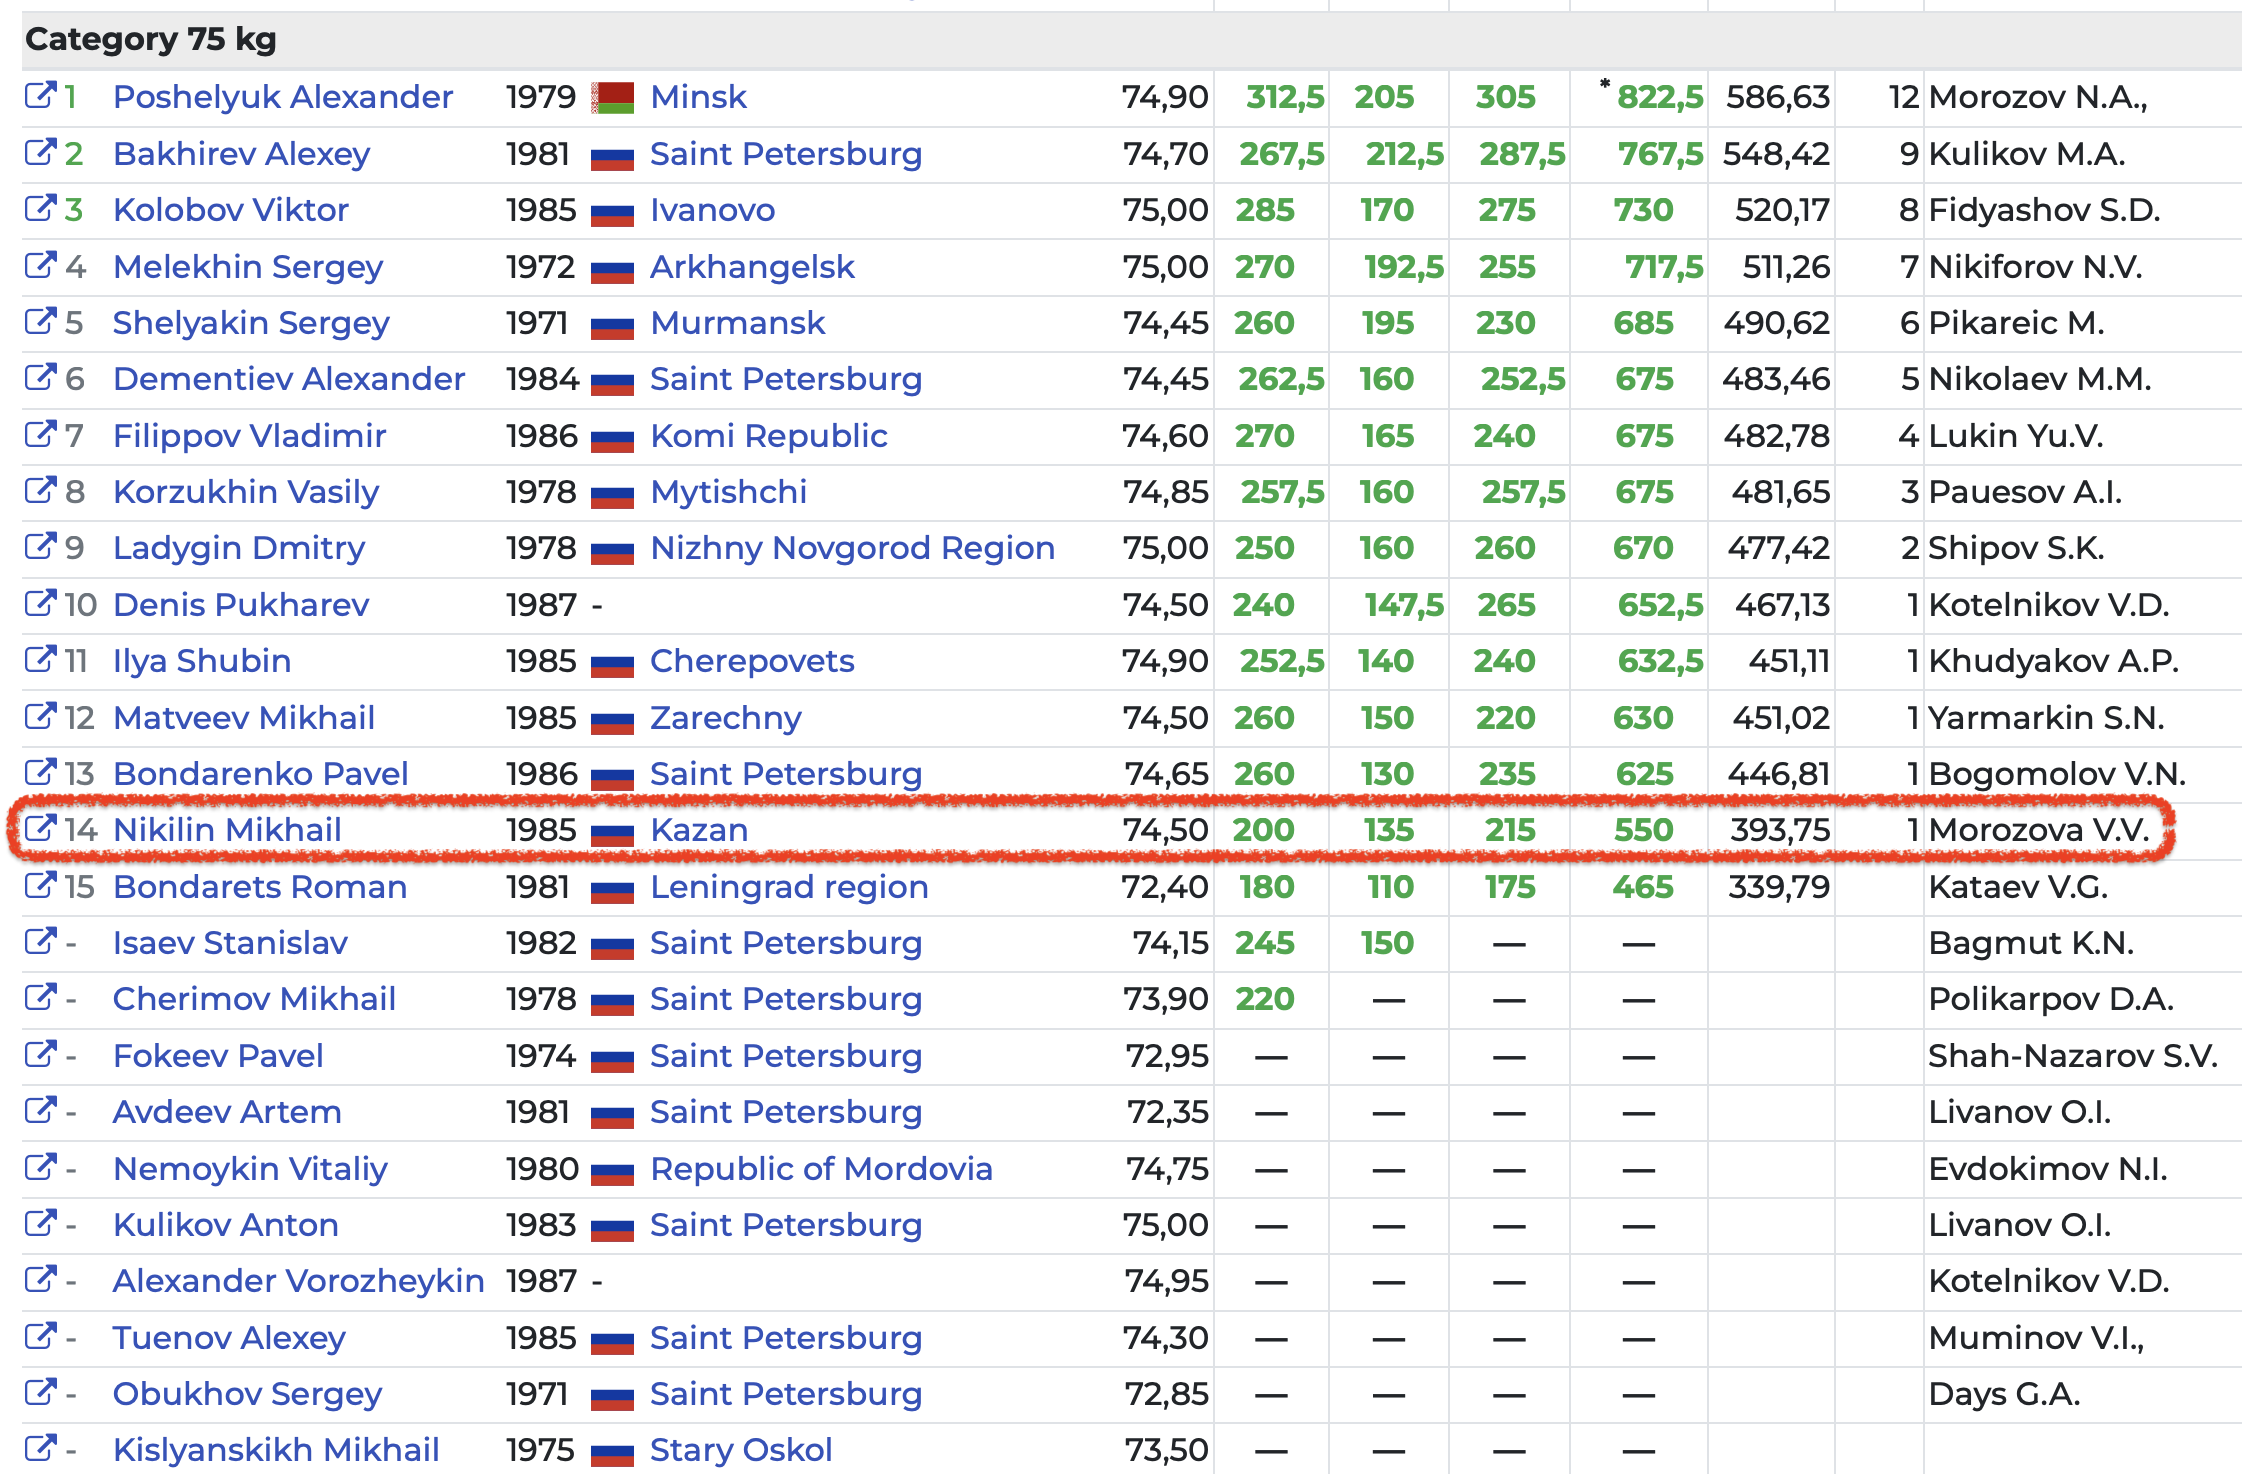Open external link icon for Poshelyuk Alexander
Screen dimensions: 2250x1474
point(40,96)
